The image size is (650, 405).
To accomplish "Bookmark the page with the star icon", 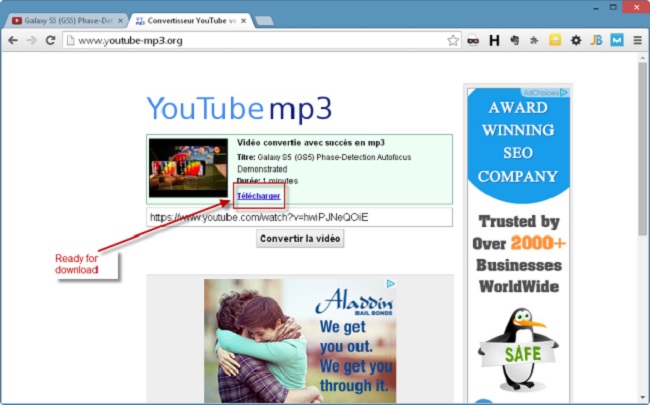I will click(453, 41).
